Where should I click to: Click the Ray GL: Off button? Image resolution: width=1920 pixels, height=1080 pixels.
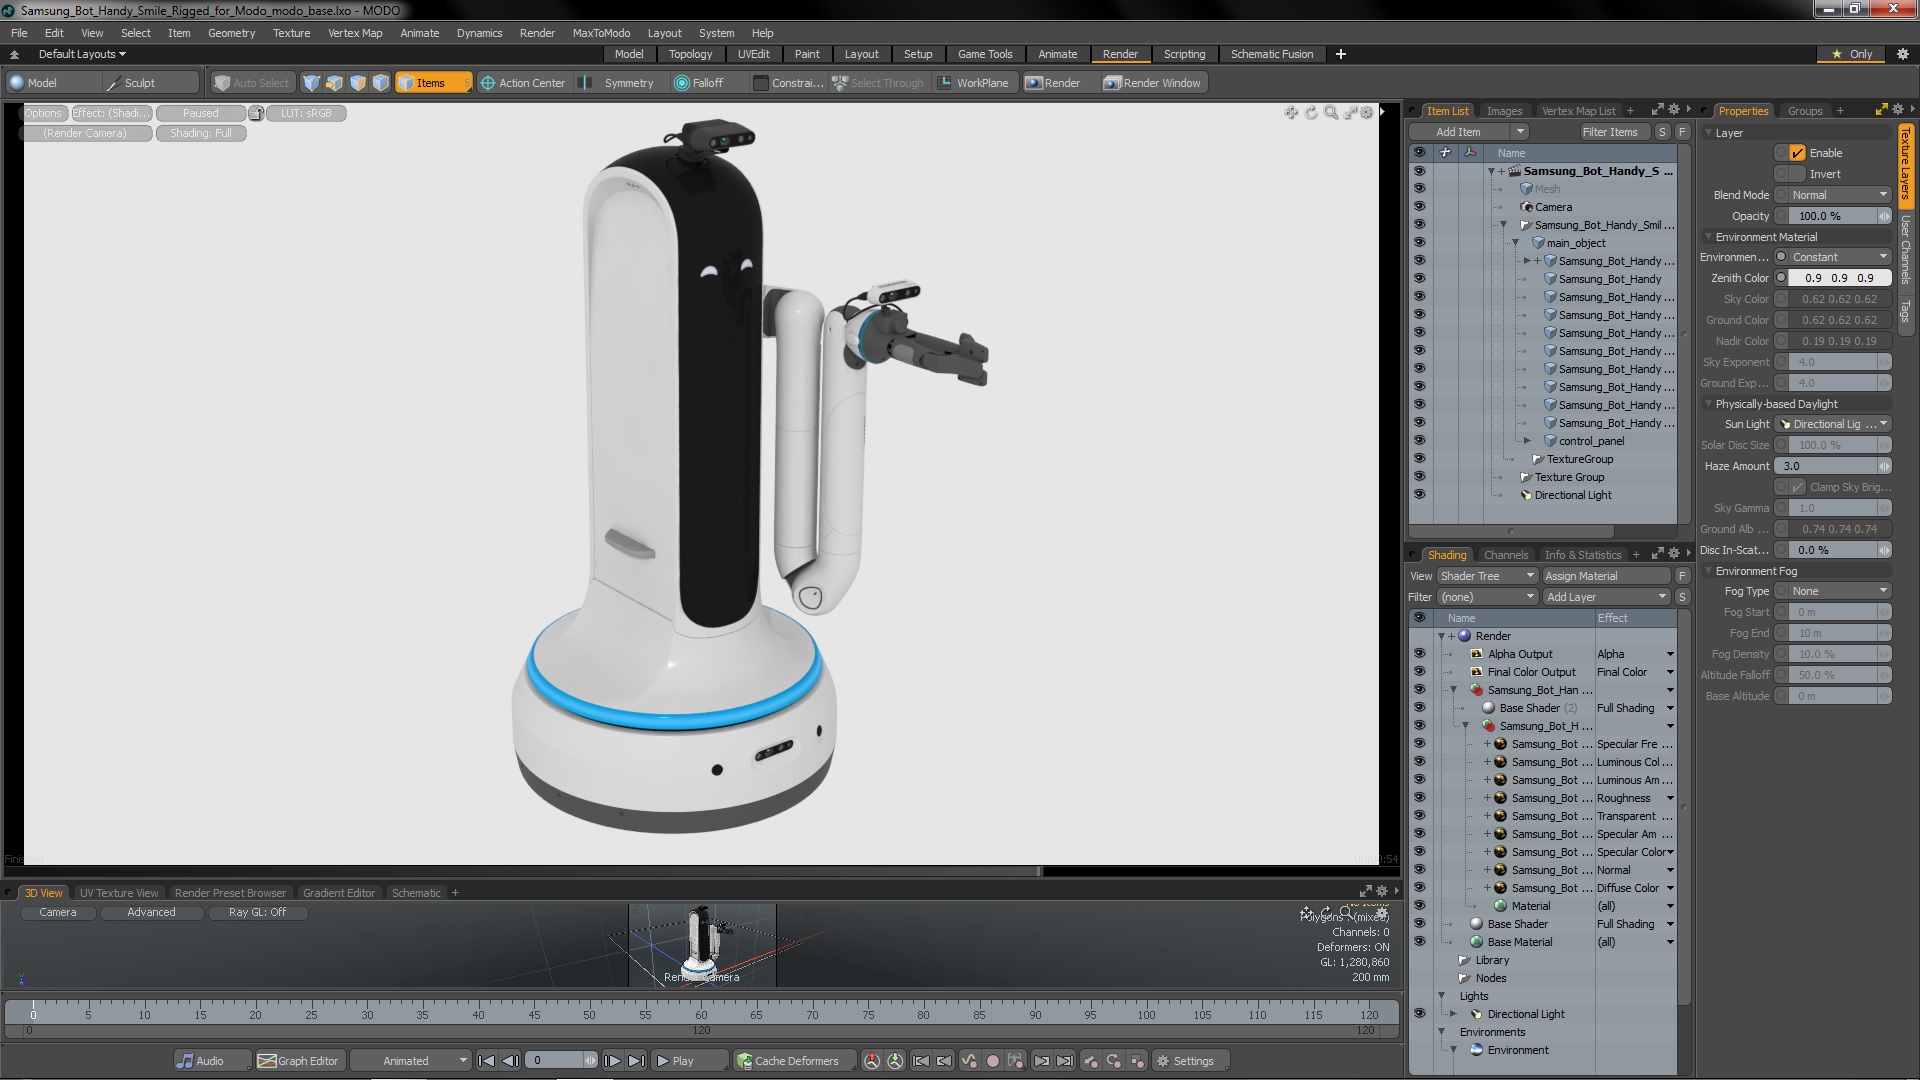257,912
